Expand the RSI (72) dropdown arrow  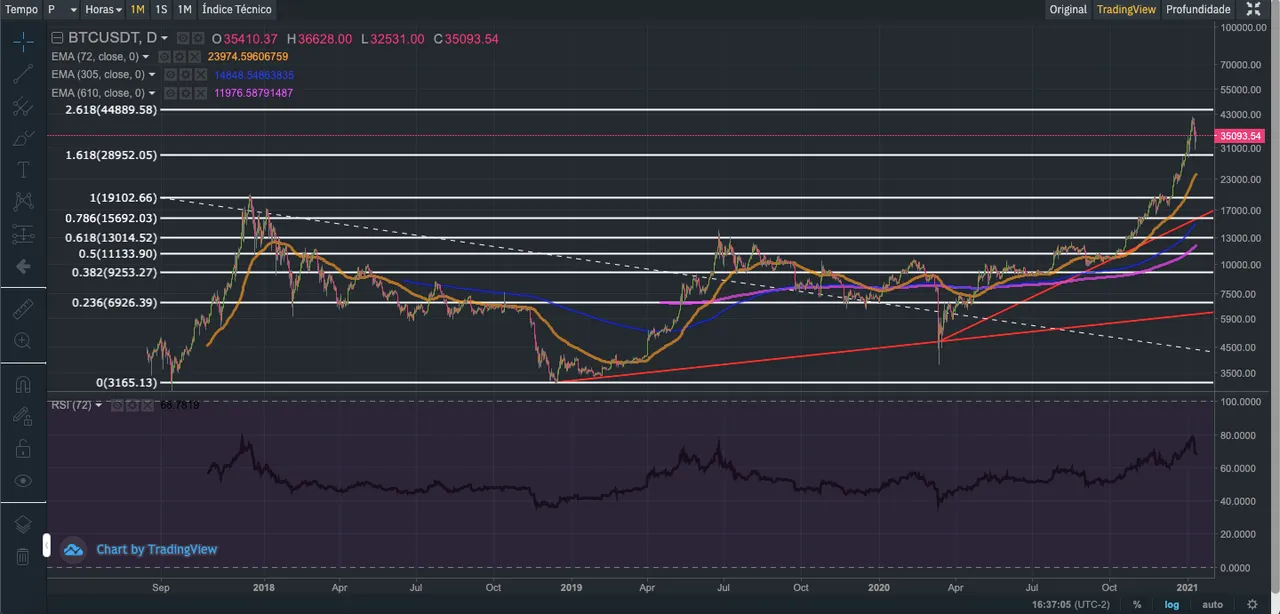pyautogui.click(x=98, y=405)
